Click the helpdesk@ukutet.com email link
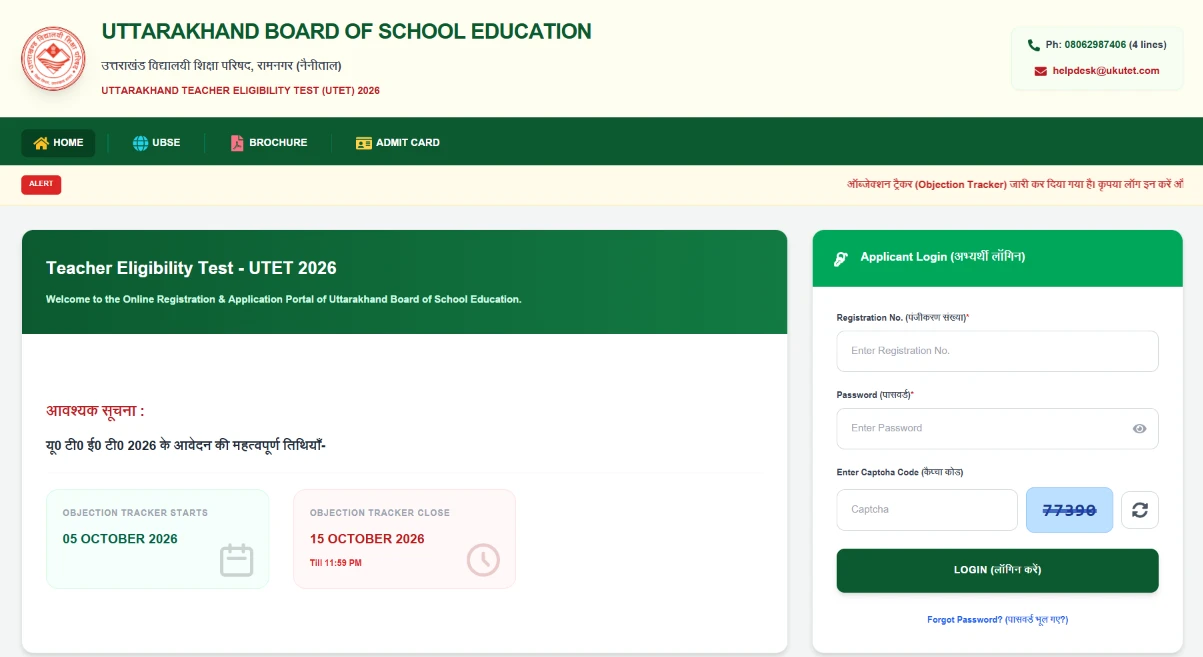1203x657 pixels. (x=1106, y=71)
